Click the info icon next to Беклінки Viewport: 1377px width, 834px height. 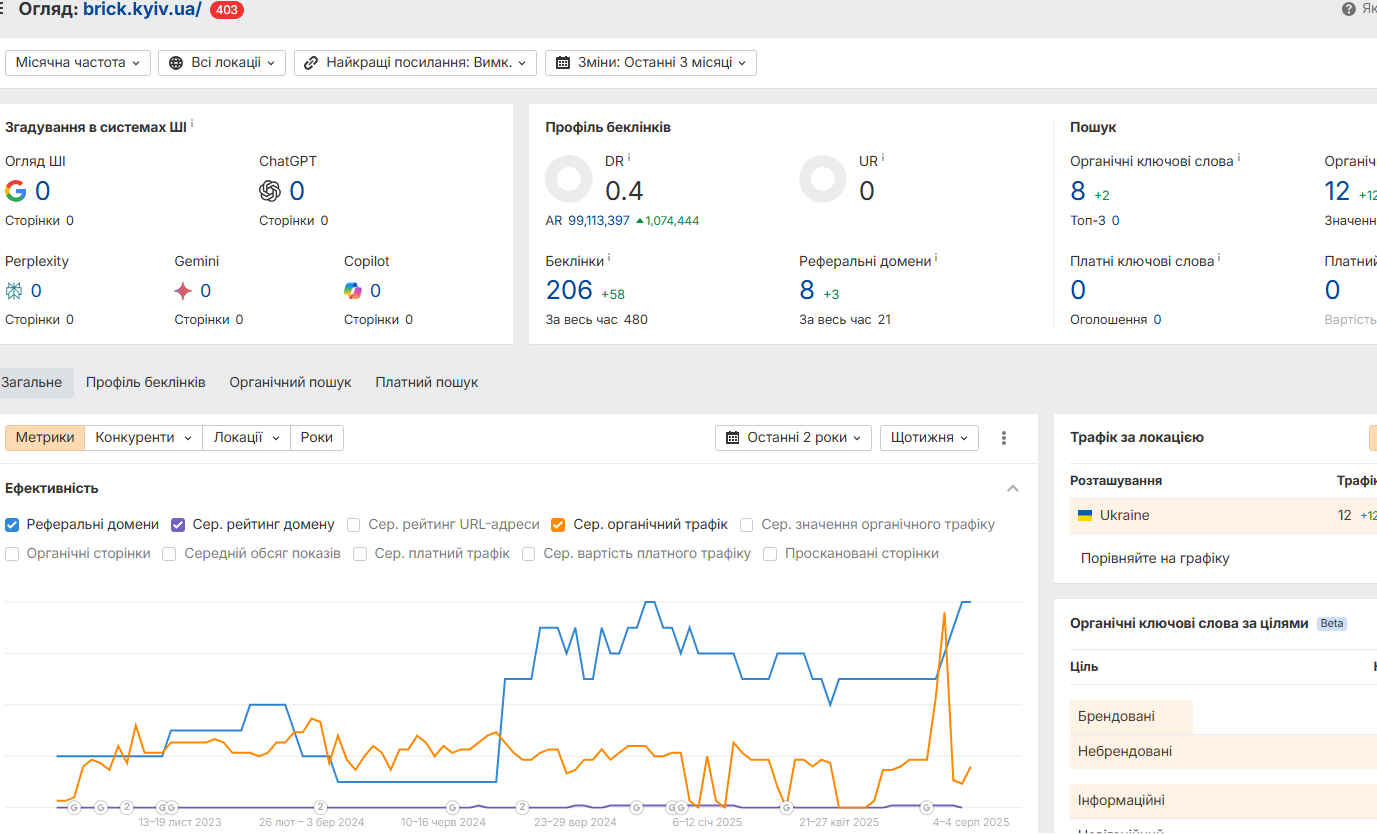click(x=609, y=258)
